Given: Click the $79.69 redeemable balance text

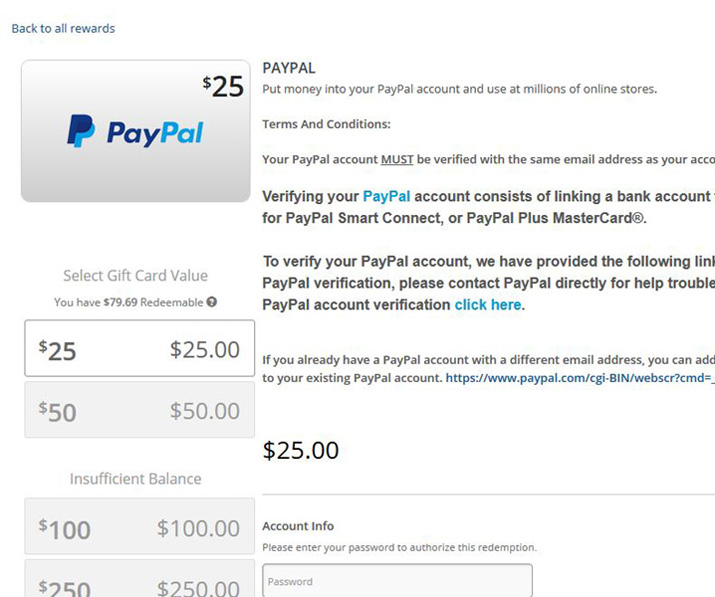Looking at the screenshot, I should (x=121, y=302).
